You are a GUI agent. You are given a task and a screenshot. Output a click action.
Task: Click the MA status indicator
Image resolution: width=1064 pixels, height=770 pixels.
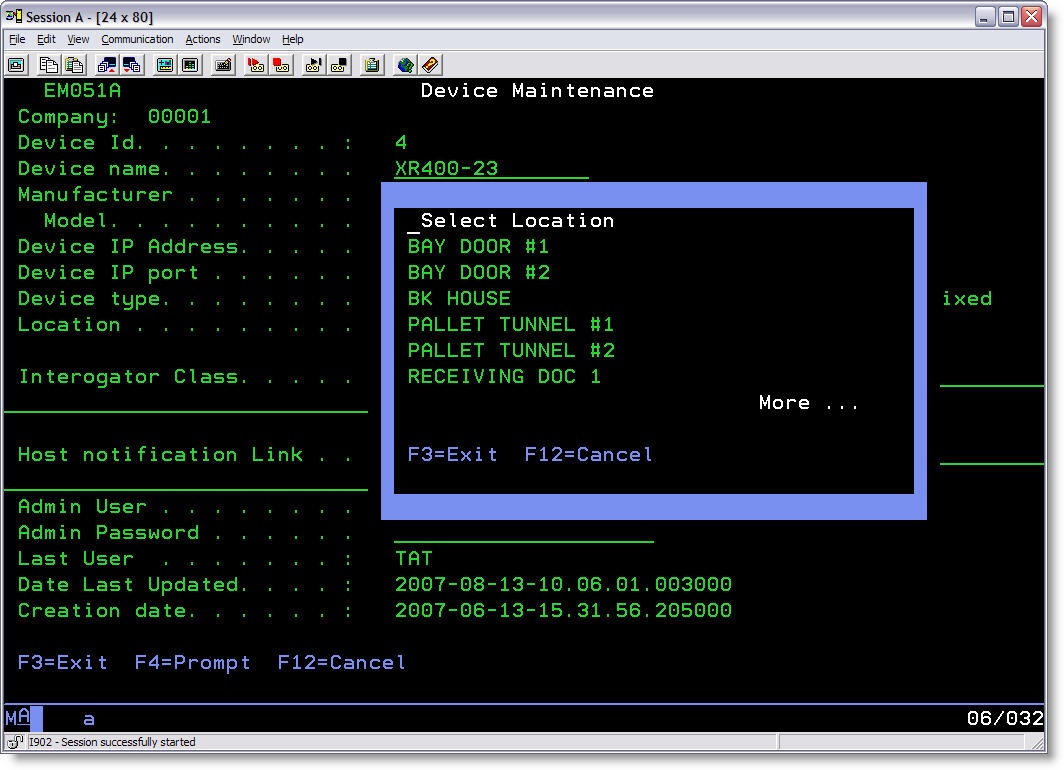tap(18, 717)
